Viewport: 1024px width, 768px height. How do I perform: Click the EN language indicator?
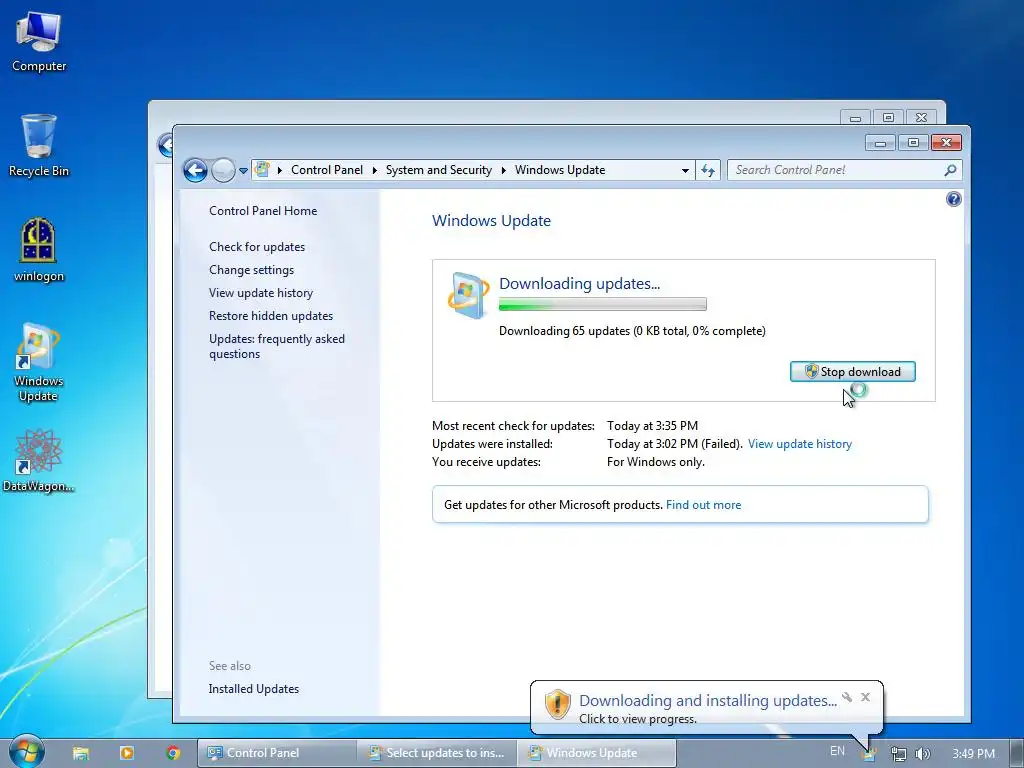click(837, 751)
